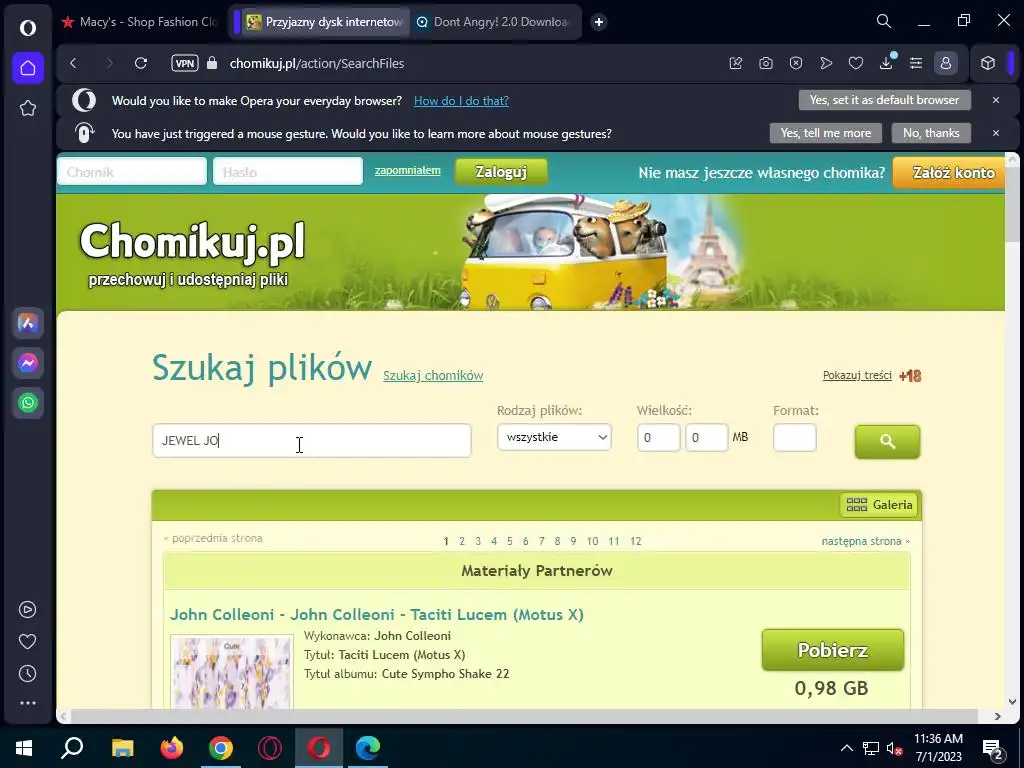Open the extensions cube icon
The width and height of the screenshot is (1024, 768).
(x=987, y=63)
